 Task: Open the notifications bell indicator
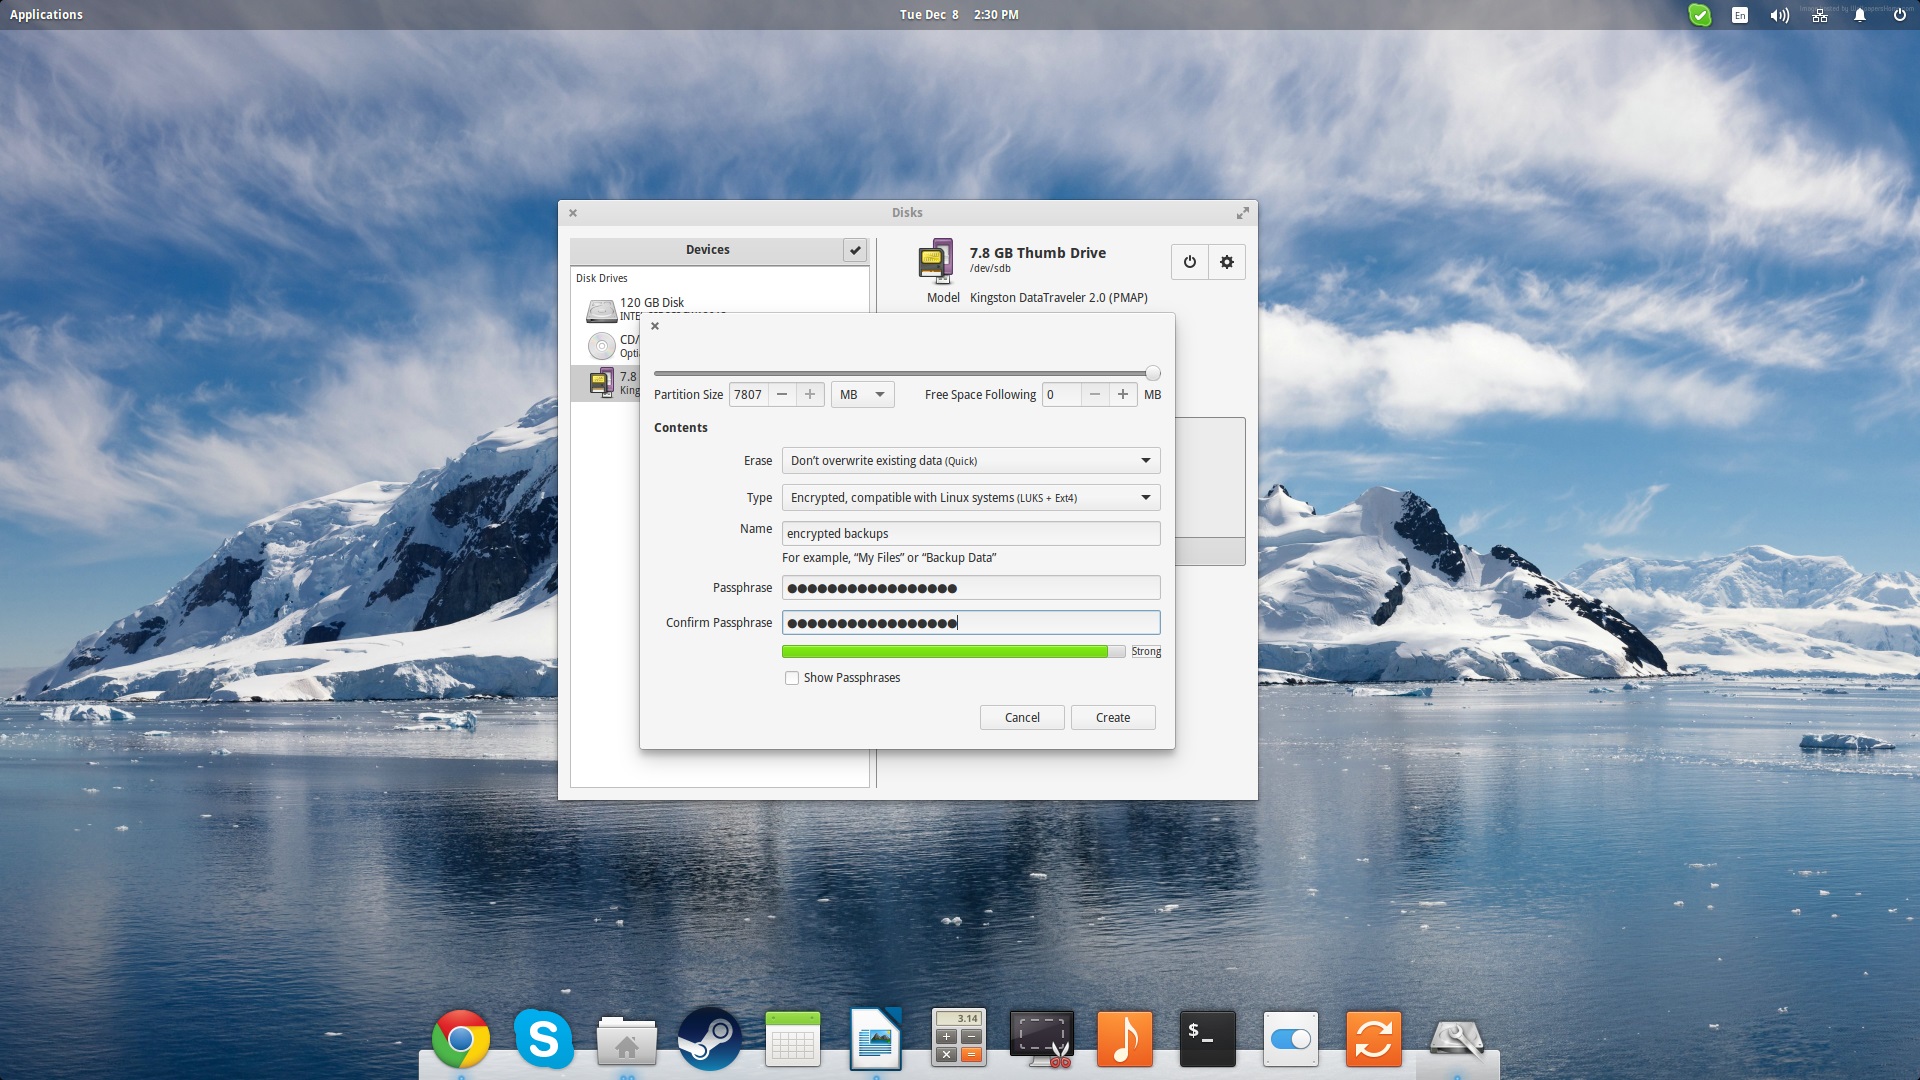pos(1860,15)
